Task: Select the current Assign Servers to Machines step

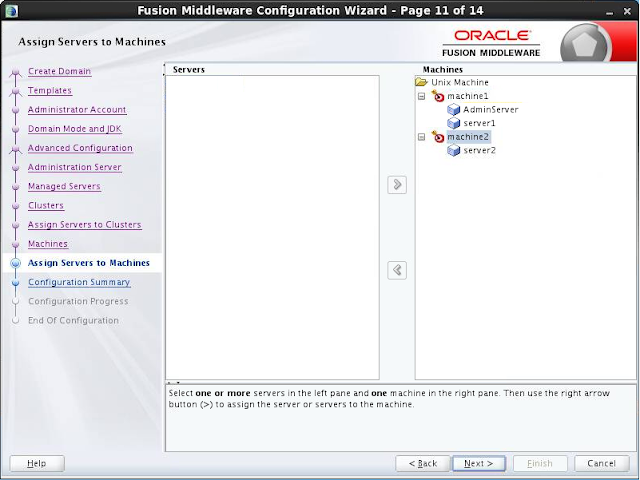Action: point(89,263)
